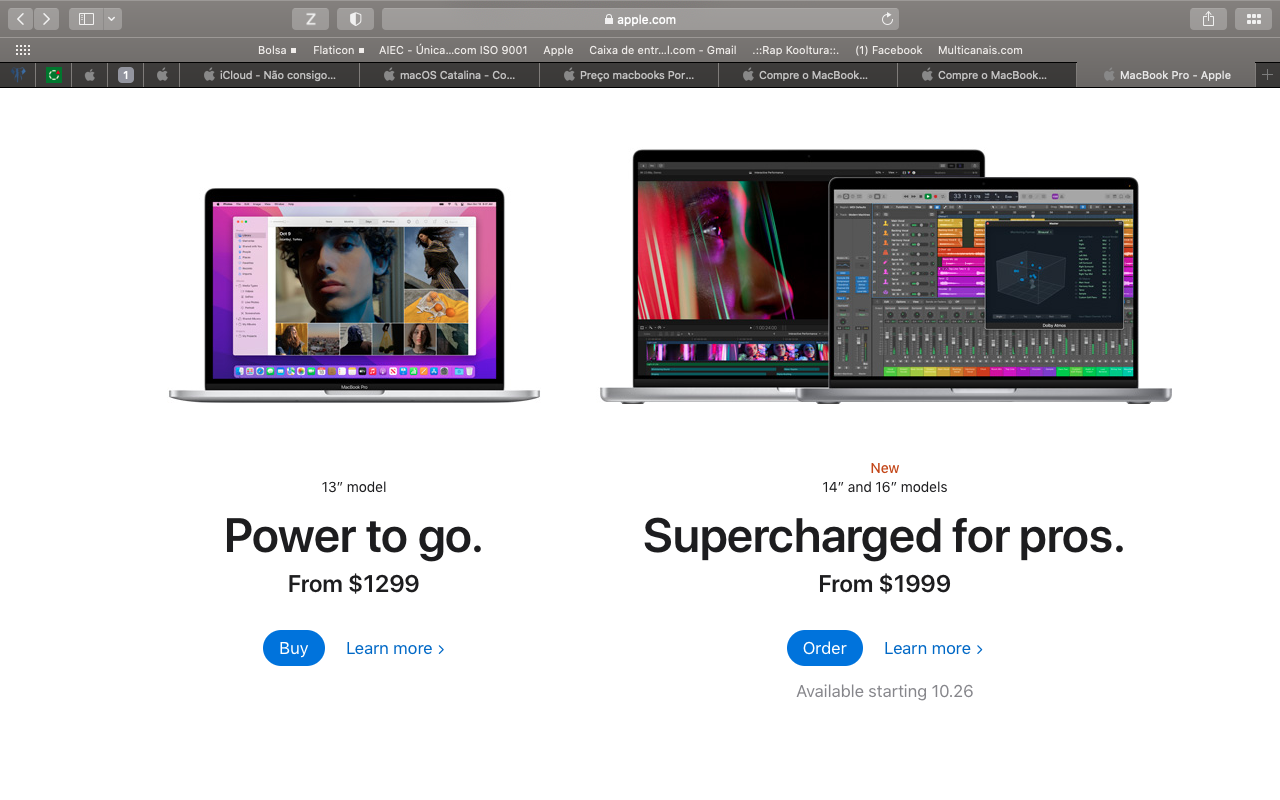
Task: Open the Multicanais.com bookmark
Action: [980, 50]
